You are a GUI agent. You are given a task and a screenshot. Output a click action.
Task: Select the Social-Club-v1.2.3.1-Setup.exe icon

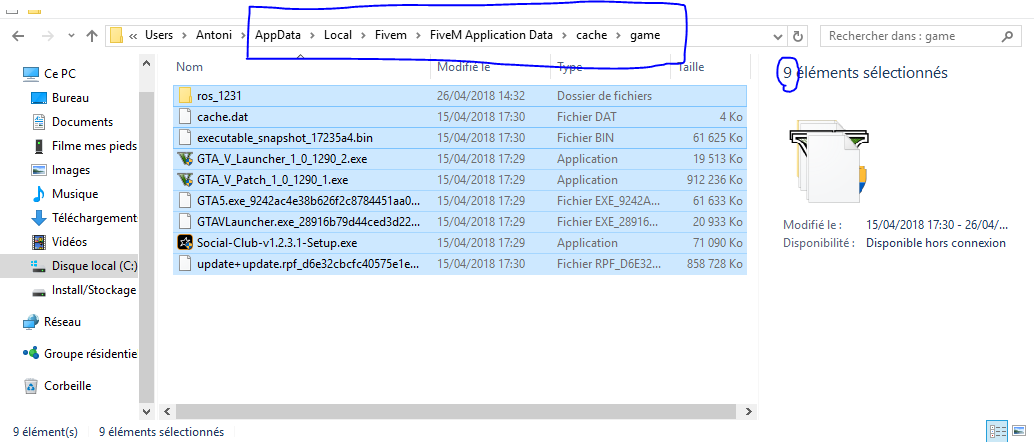185,243
